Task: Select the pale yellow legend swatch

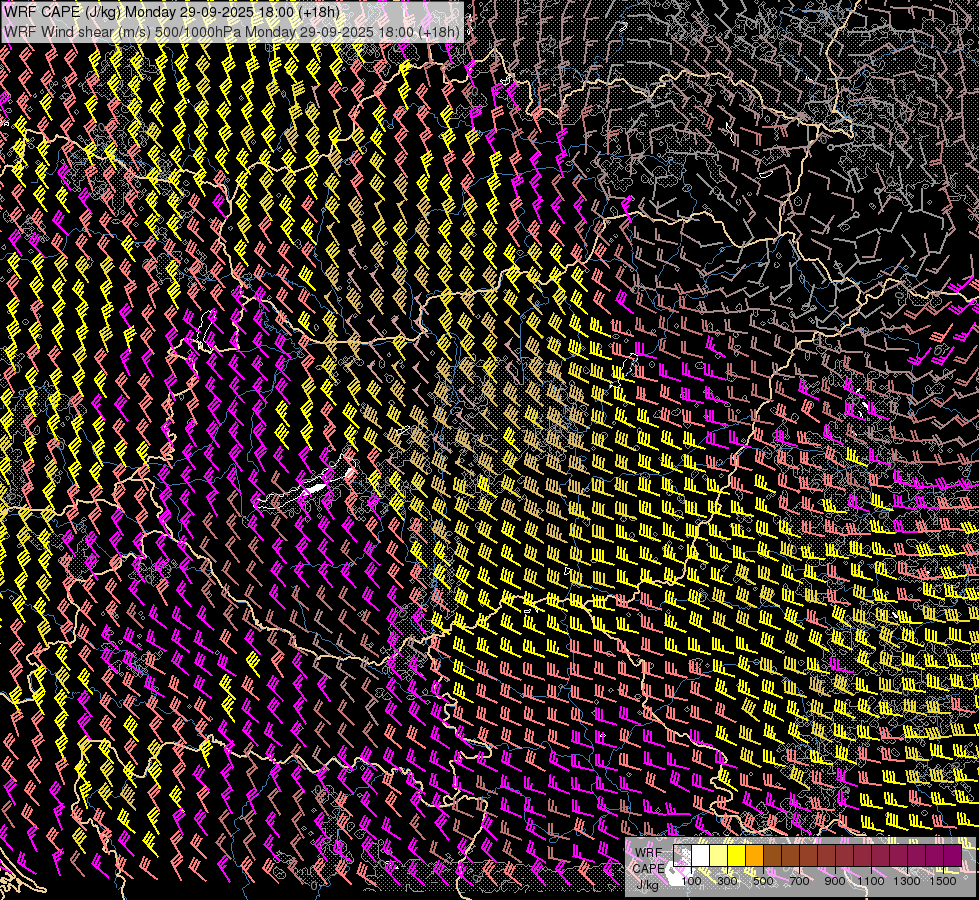Action: tap(719, 856)
